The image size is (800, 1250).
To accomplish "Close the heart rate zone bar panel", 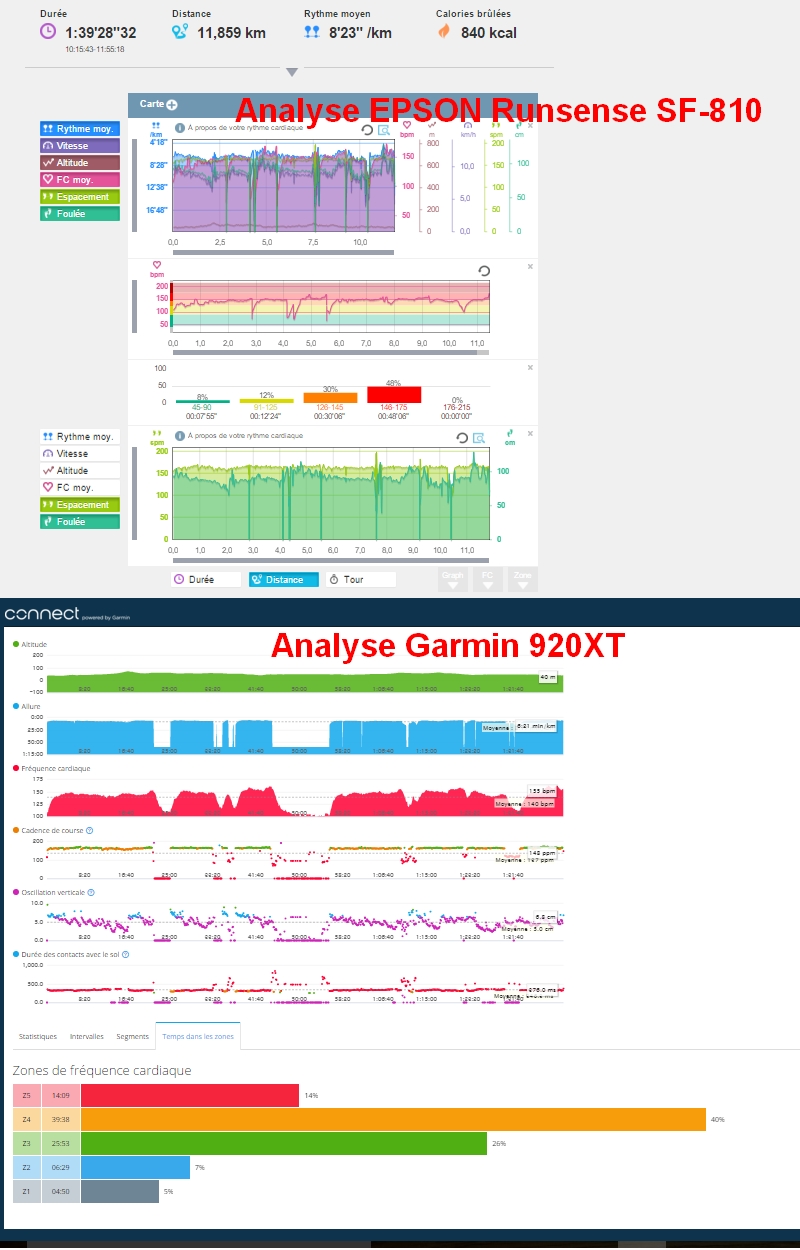I will pos(530,368).
